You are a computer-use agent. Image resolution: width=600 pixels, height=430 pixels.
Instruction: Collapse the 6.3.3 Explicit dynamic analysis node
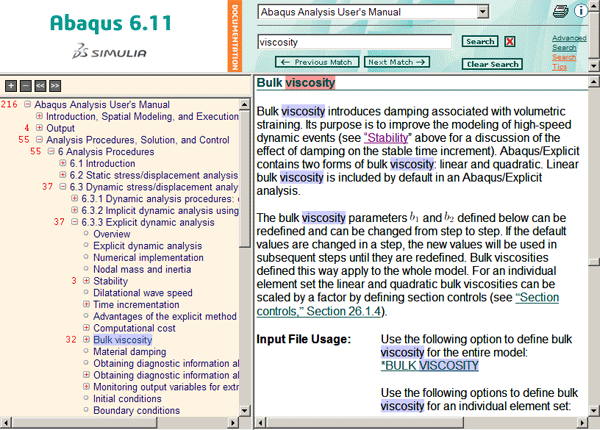(x=75, y=222)
